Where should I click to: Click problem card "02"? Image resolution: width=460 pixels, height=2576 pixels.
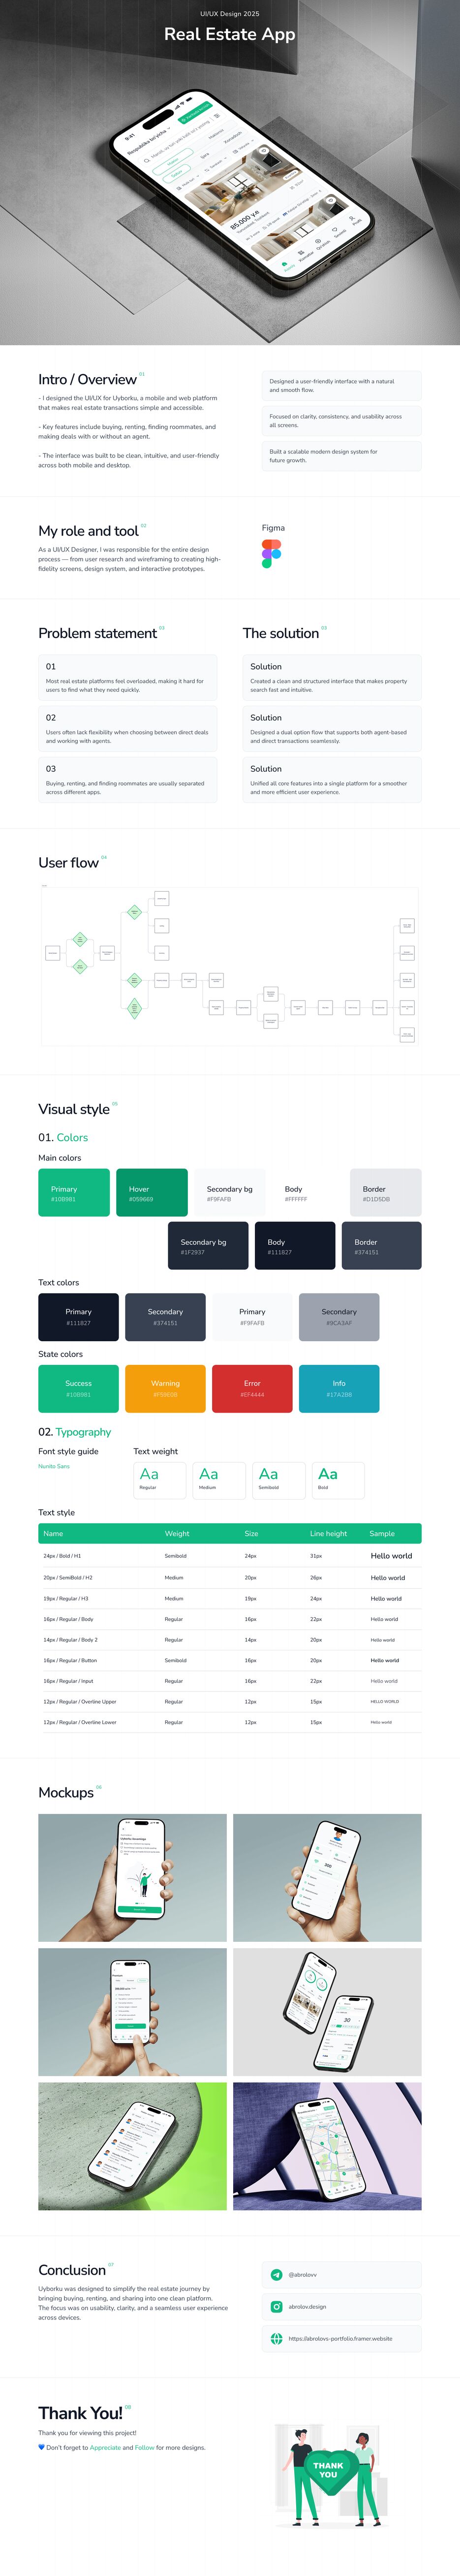tap(128, 728)
